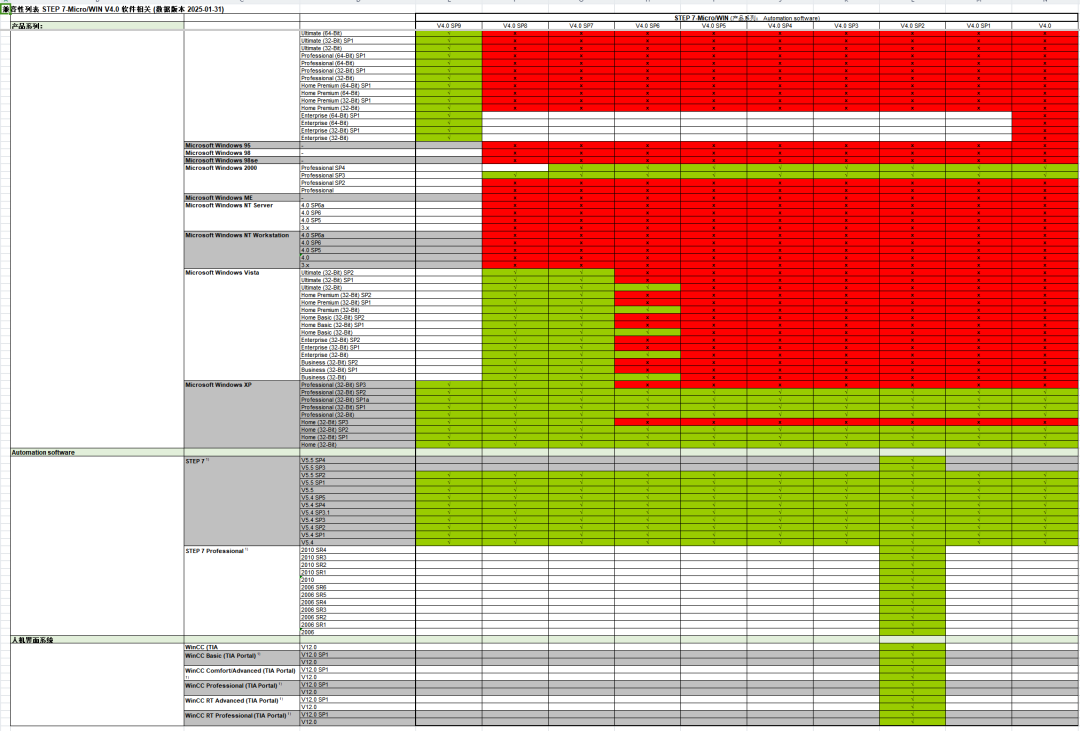Image resolution: width=1080 pixels, height=731 pixels.
Task: Click the Microsoft Windows 98se cell
Action: [242, 161]
